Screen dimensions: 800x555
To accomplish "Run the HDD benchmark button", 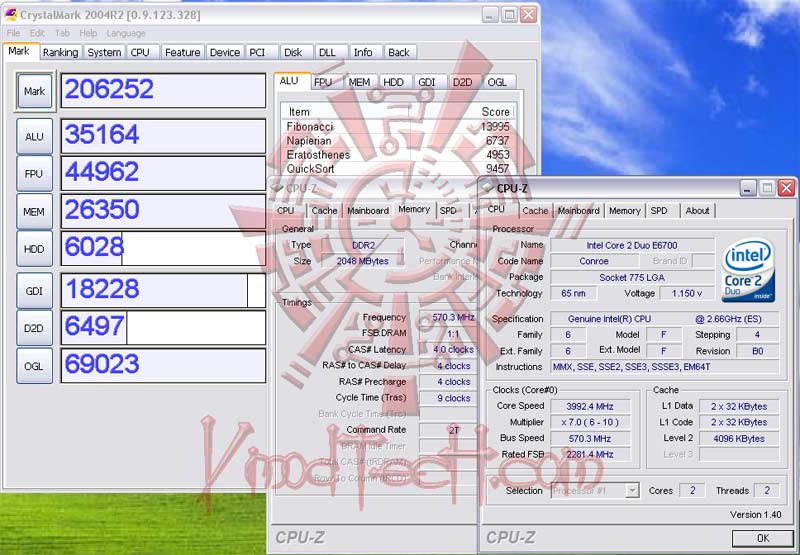I will (x=34, y=249).
